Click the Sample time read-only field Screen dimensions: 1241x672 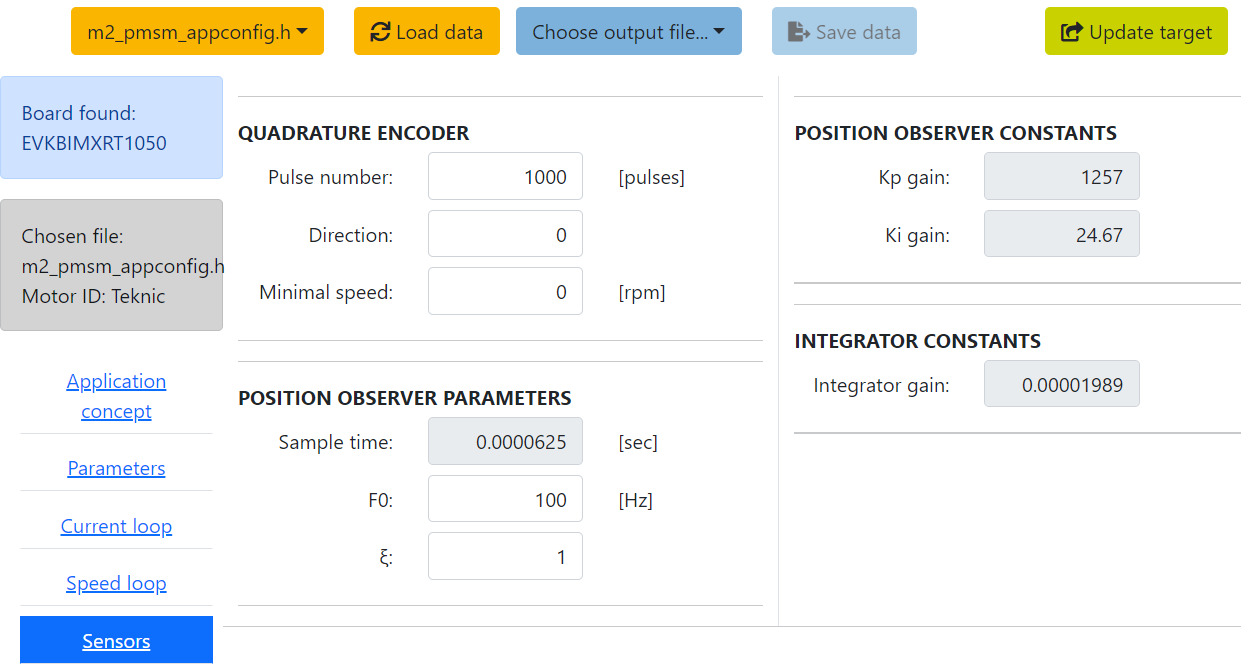point(505,442)
